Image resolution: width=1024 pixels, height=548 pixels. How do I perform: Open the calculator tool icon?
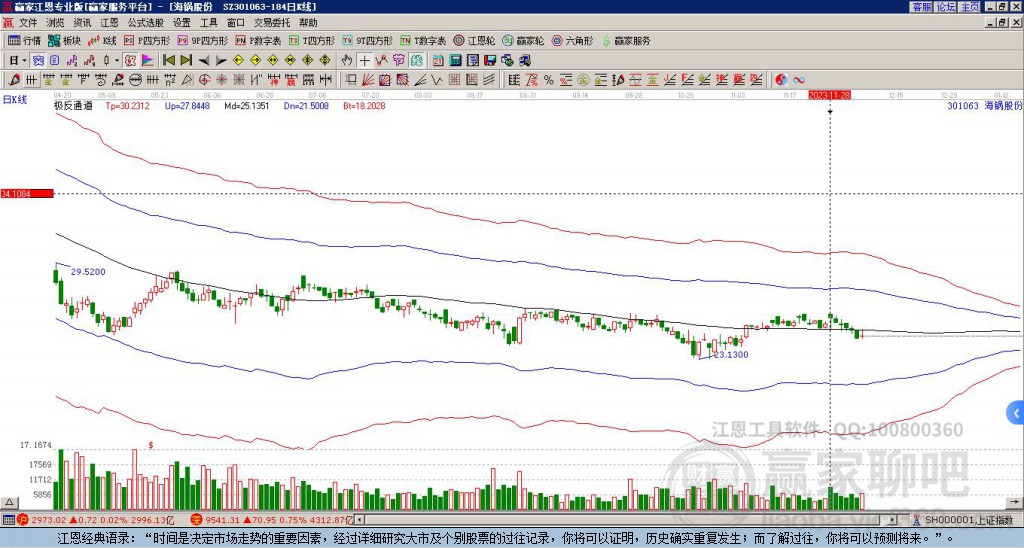(x=455, y=61)
